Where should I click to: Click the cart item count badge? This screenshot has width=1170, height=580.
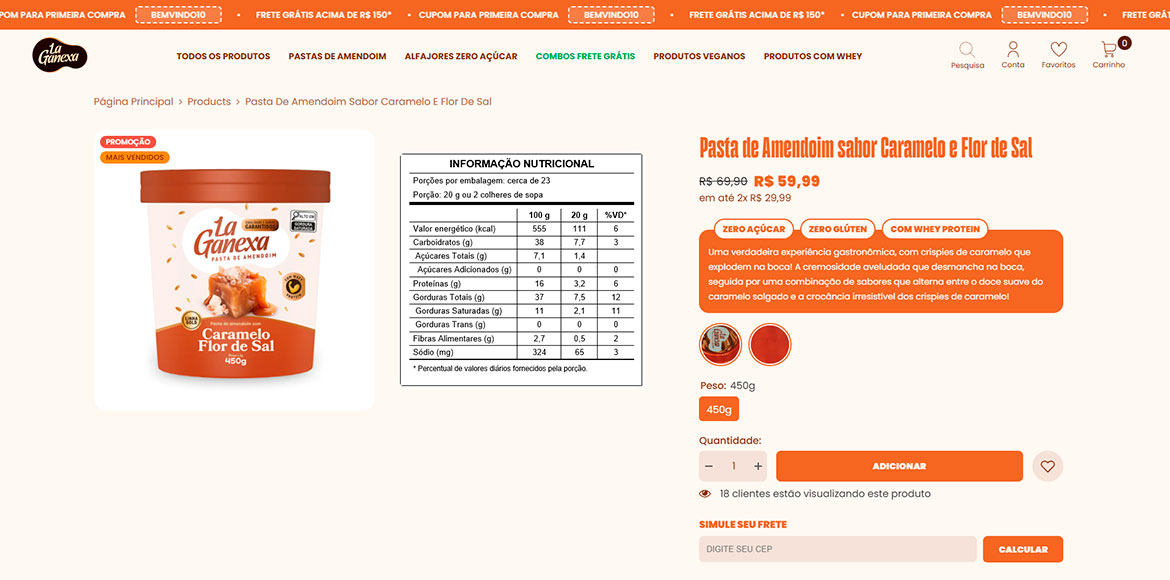click(1124, 43)
